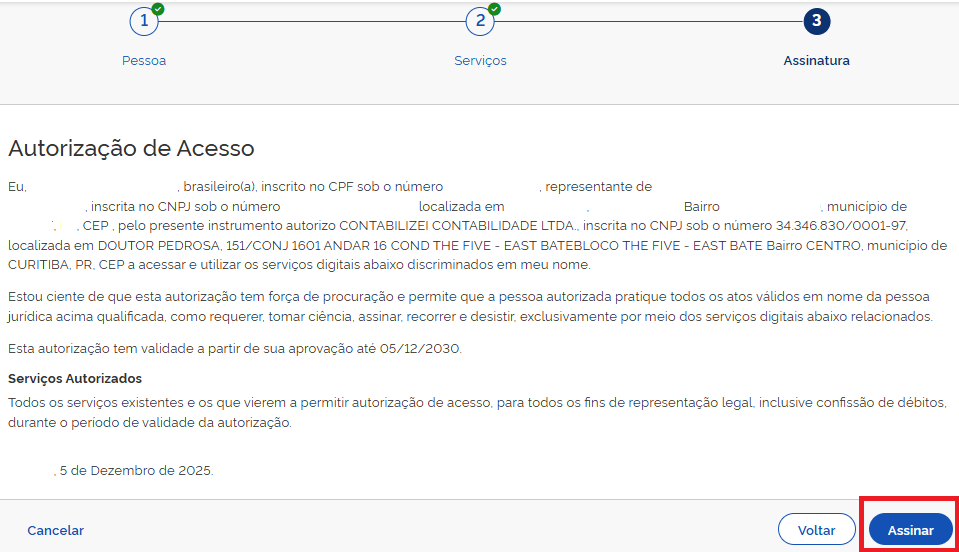This screenshot has width=959, height=552.
Task: Select the Pessoa step label
Action: [144, 61]
